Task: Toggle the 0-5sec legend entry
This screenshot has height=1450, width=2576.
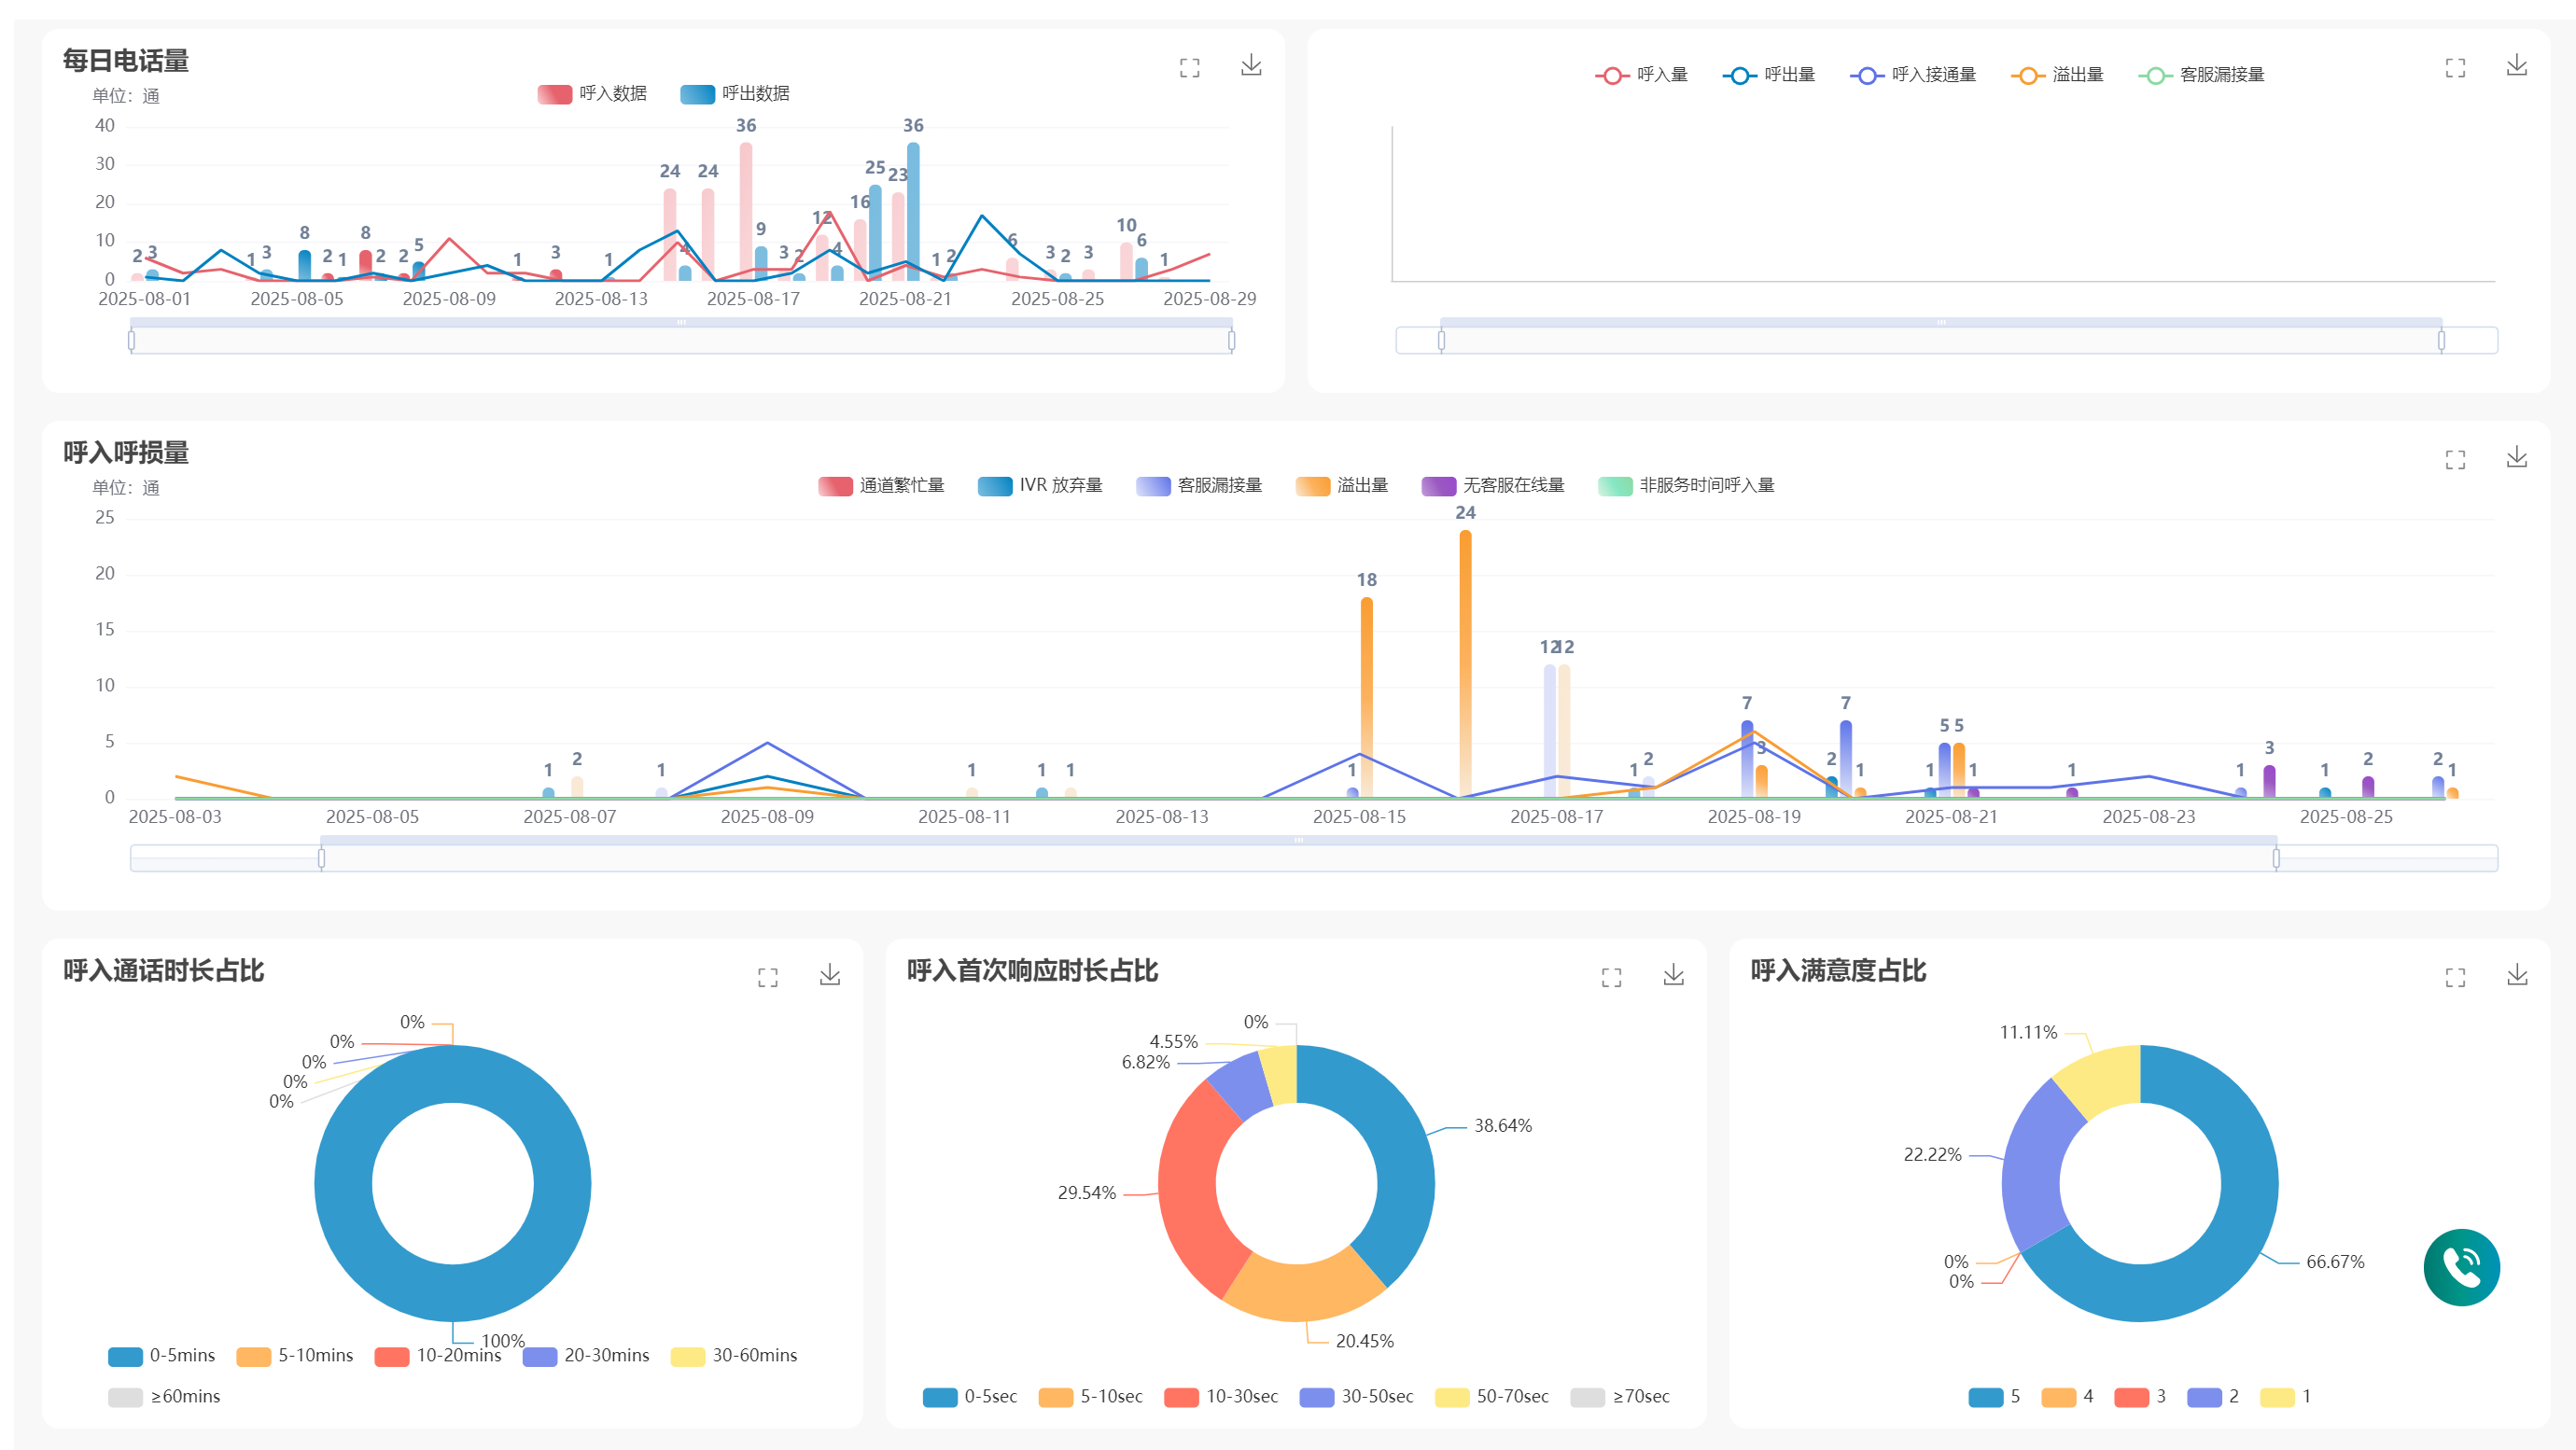Action: click(970, 1396)
